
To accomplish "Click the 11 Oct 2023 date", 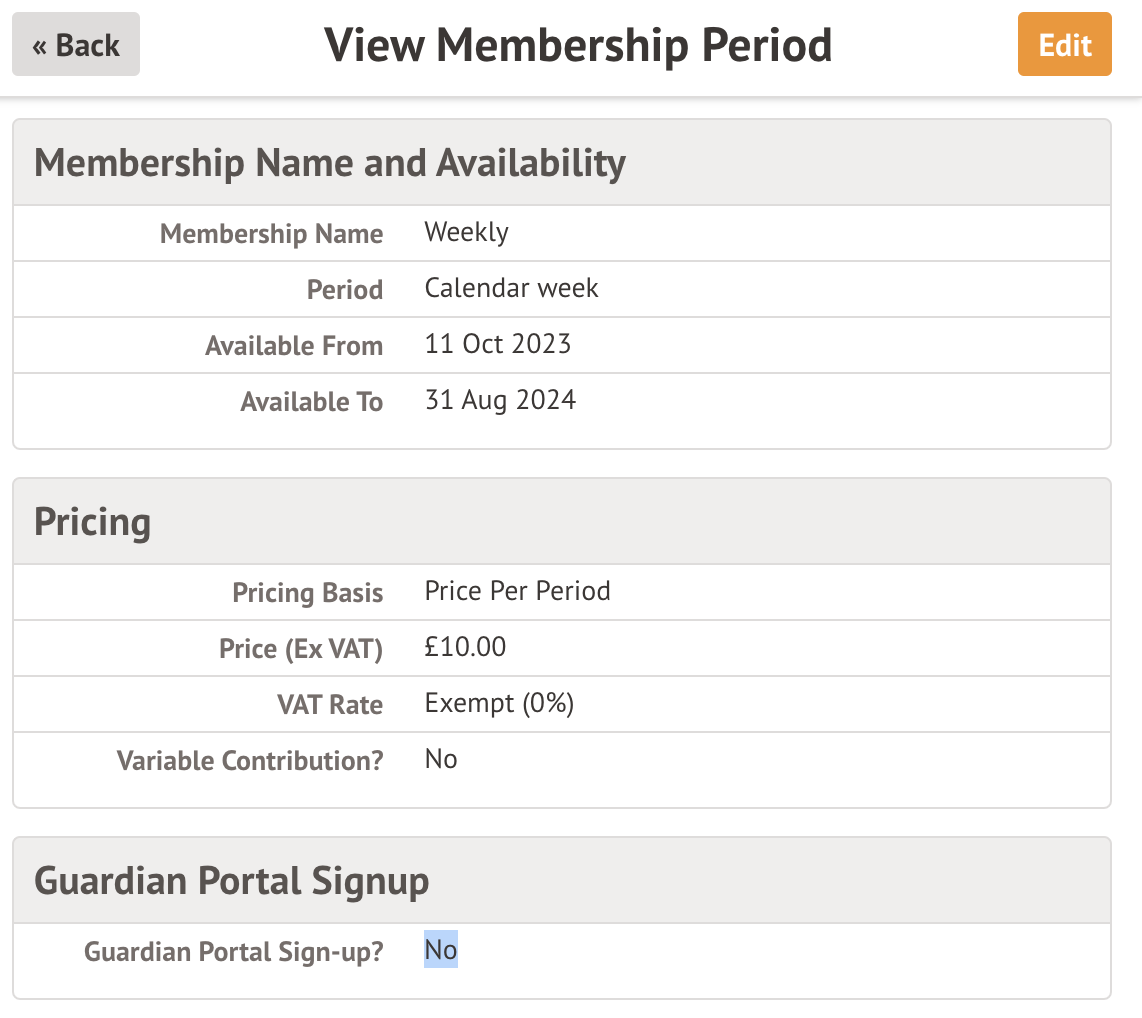I will tap(497, 345).
